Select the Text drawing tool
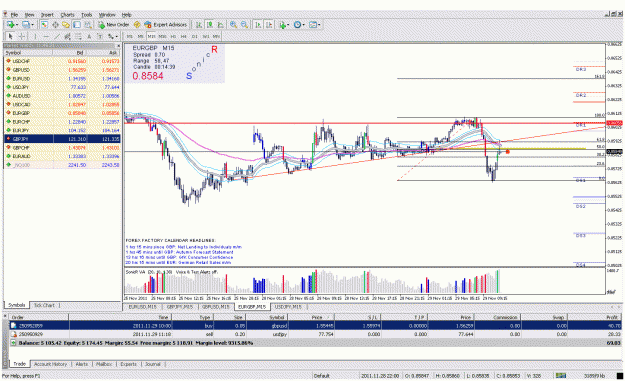Image resolution: width=625 pixels, height=381 pixels. coord(89,36)
